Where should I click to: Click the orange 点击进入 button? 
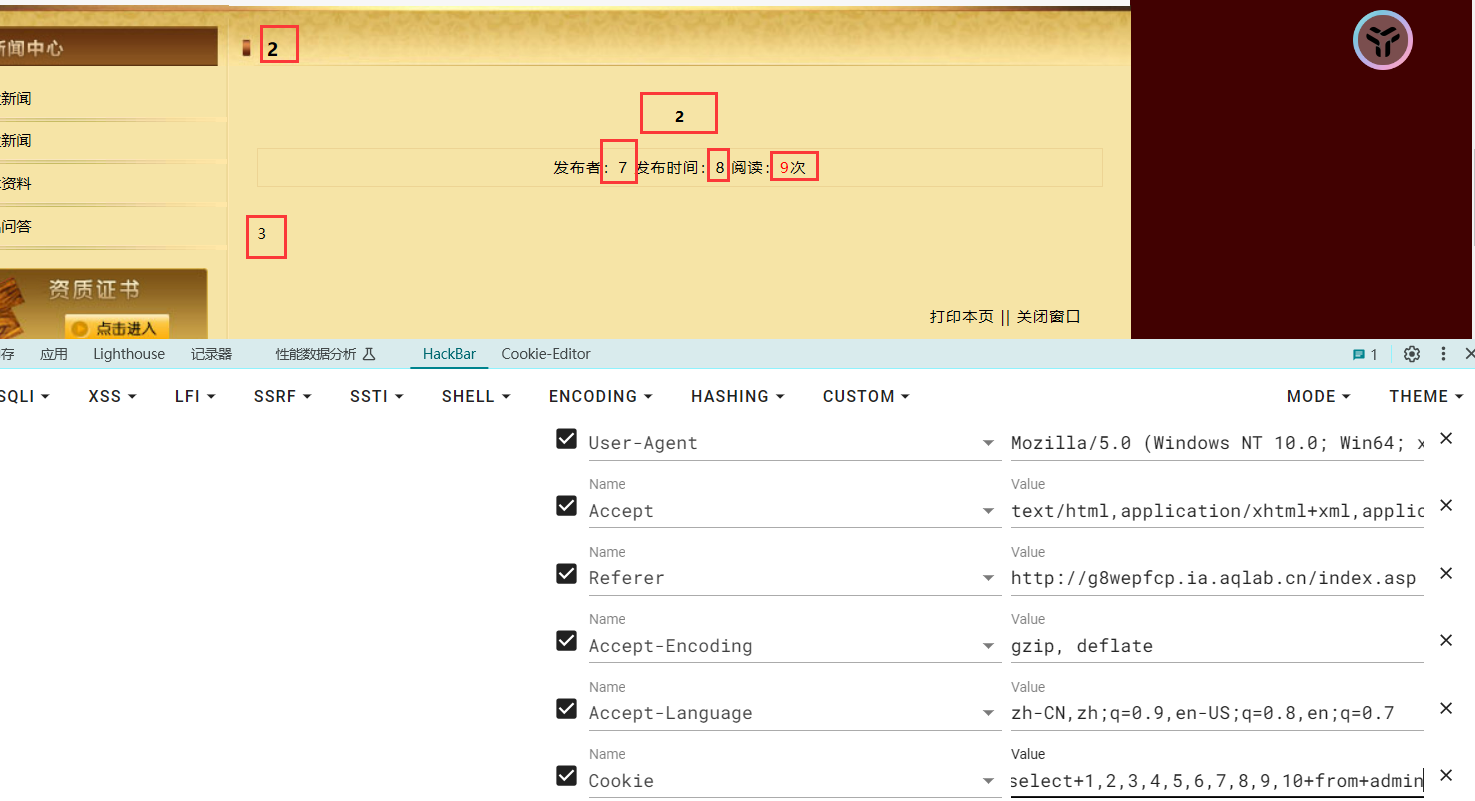pos(117,328)
